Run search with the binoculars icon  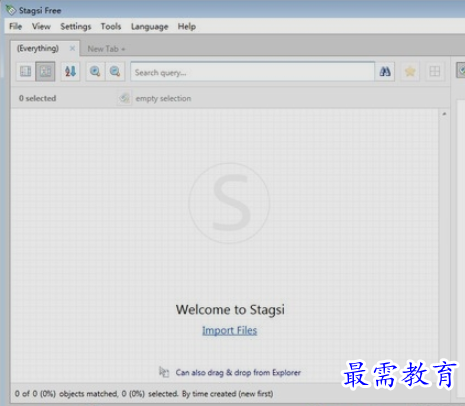coord(385,71)
